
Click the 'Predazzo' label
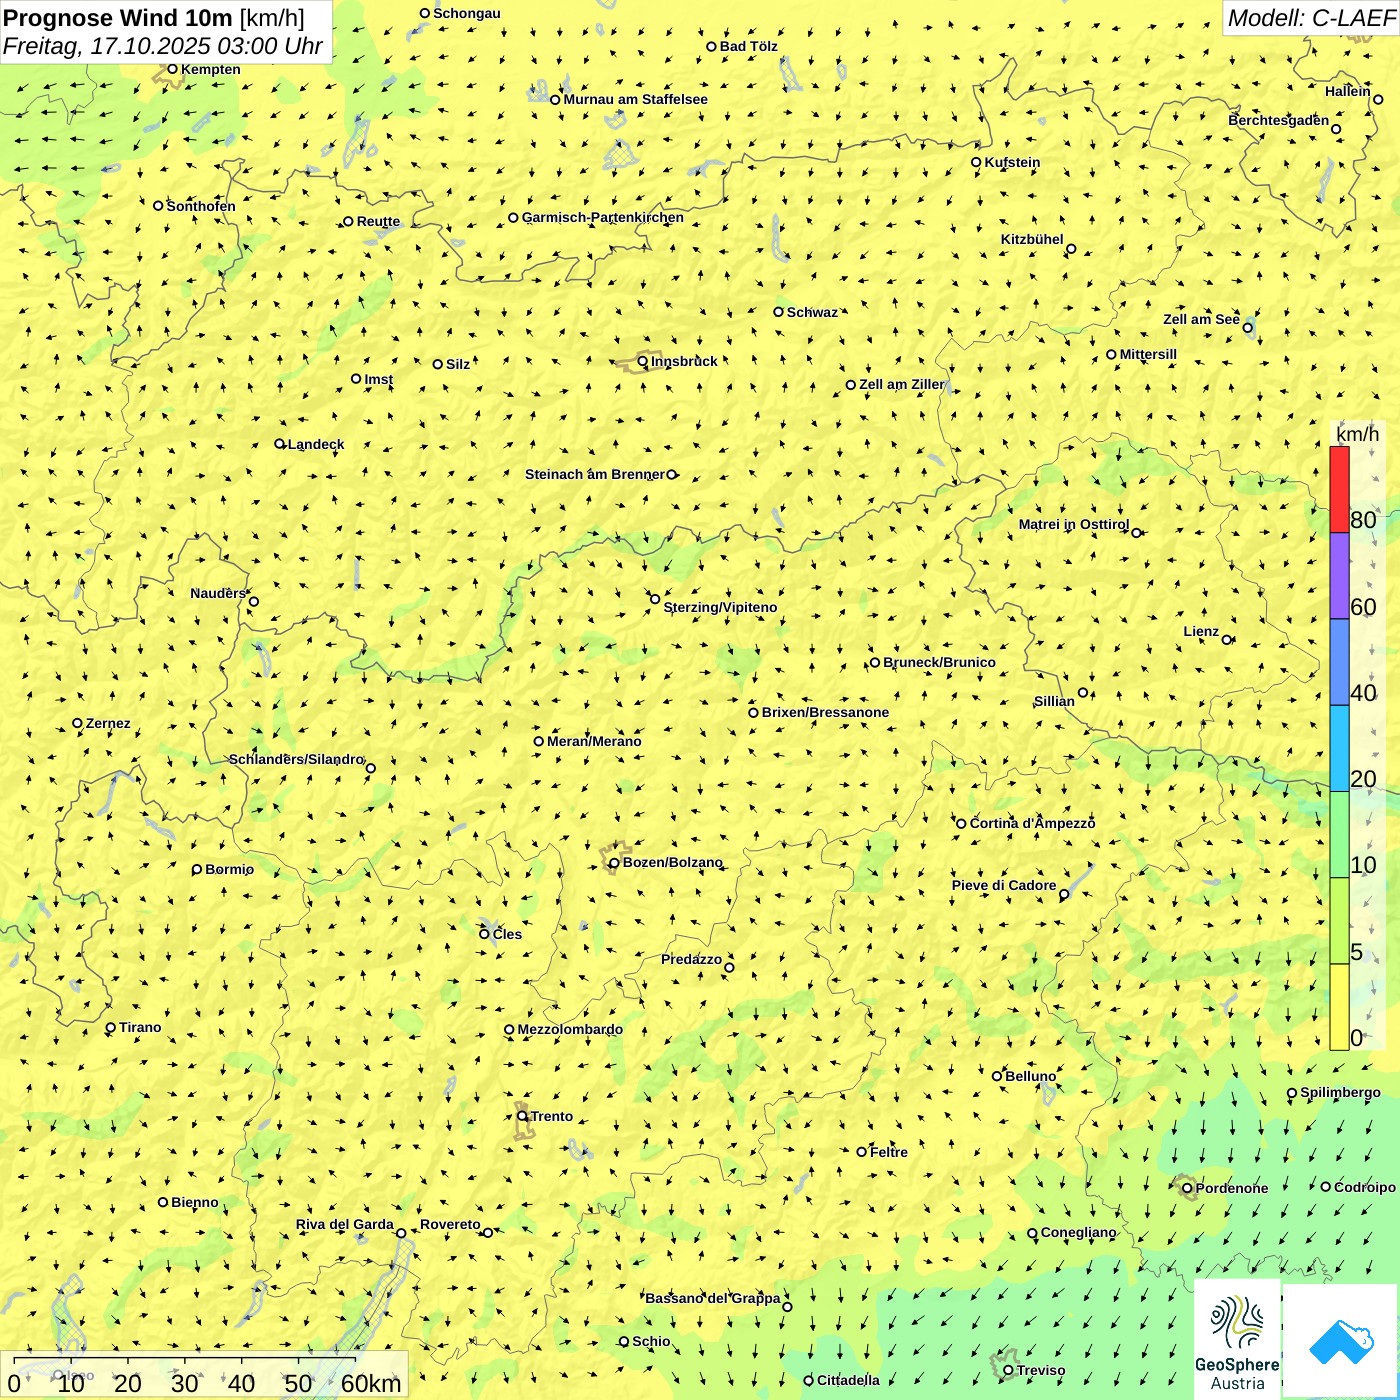691,959
